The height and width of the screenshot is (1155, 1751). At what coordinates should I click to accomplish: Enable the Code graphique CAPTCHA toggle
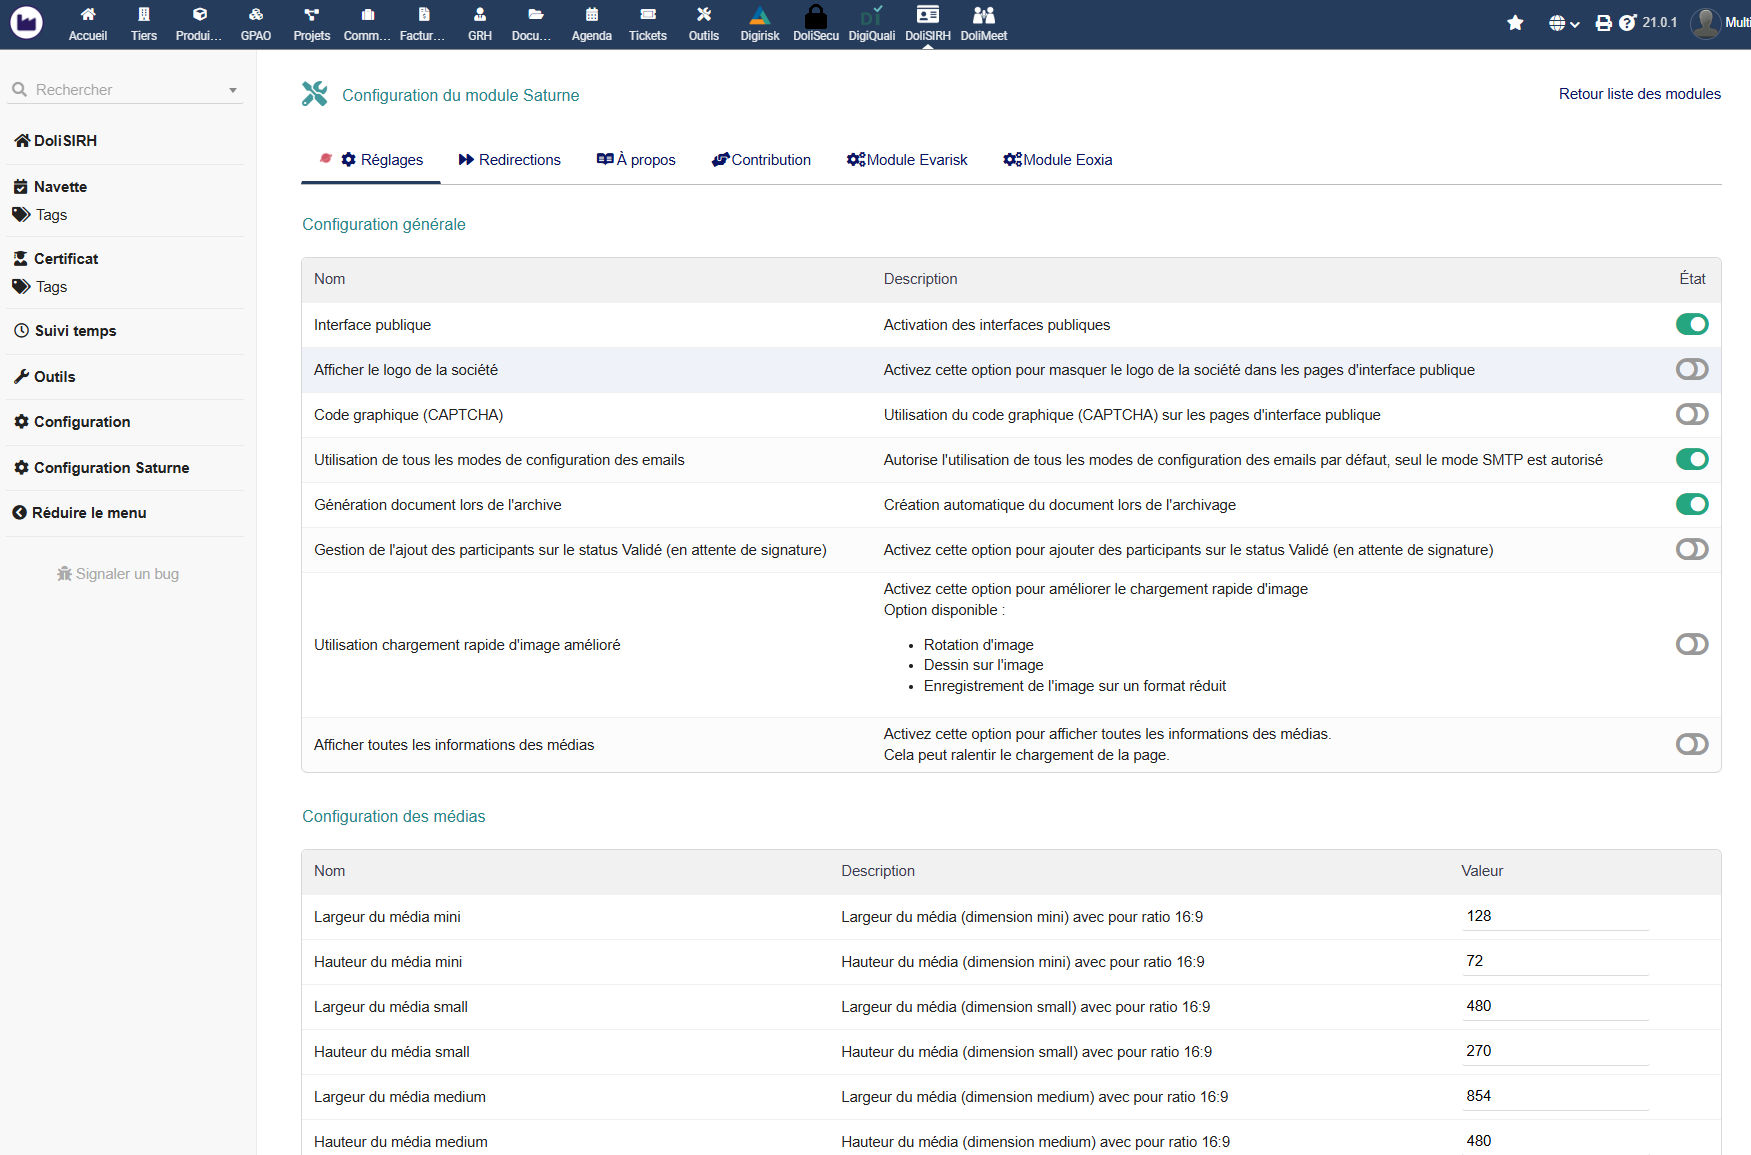(x=1692, y=414)
